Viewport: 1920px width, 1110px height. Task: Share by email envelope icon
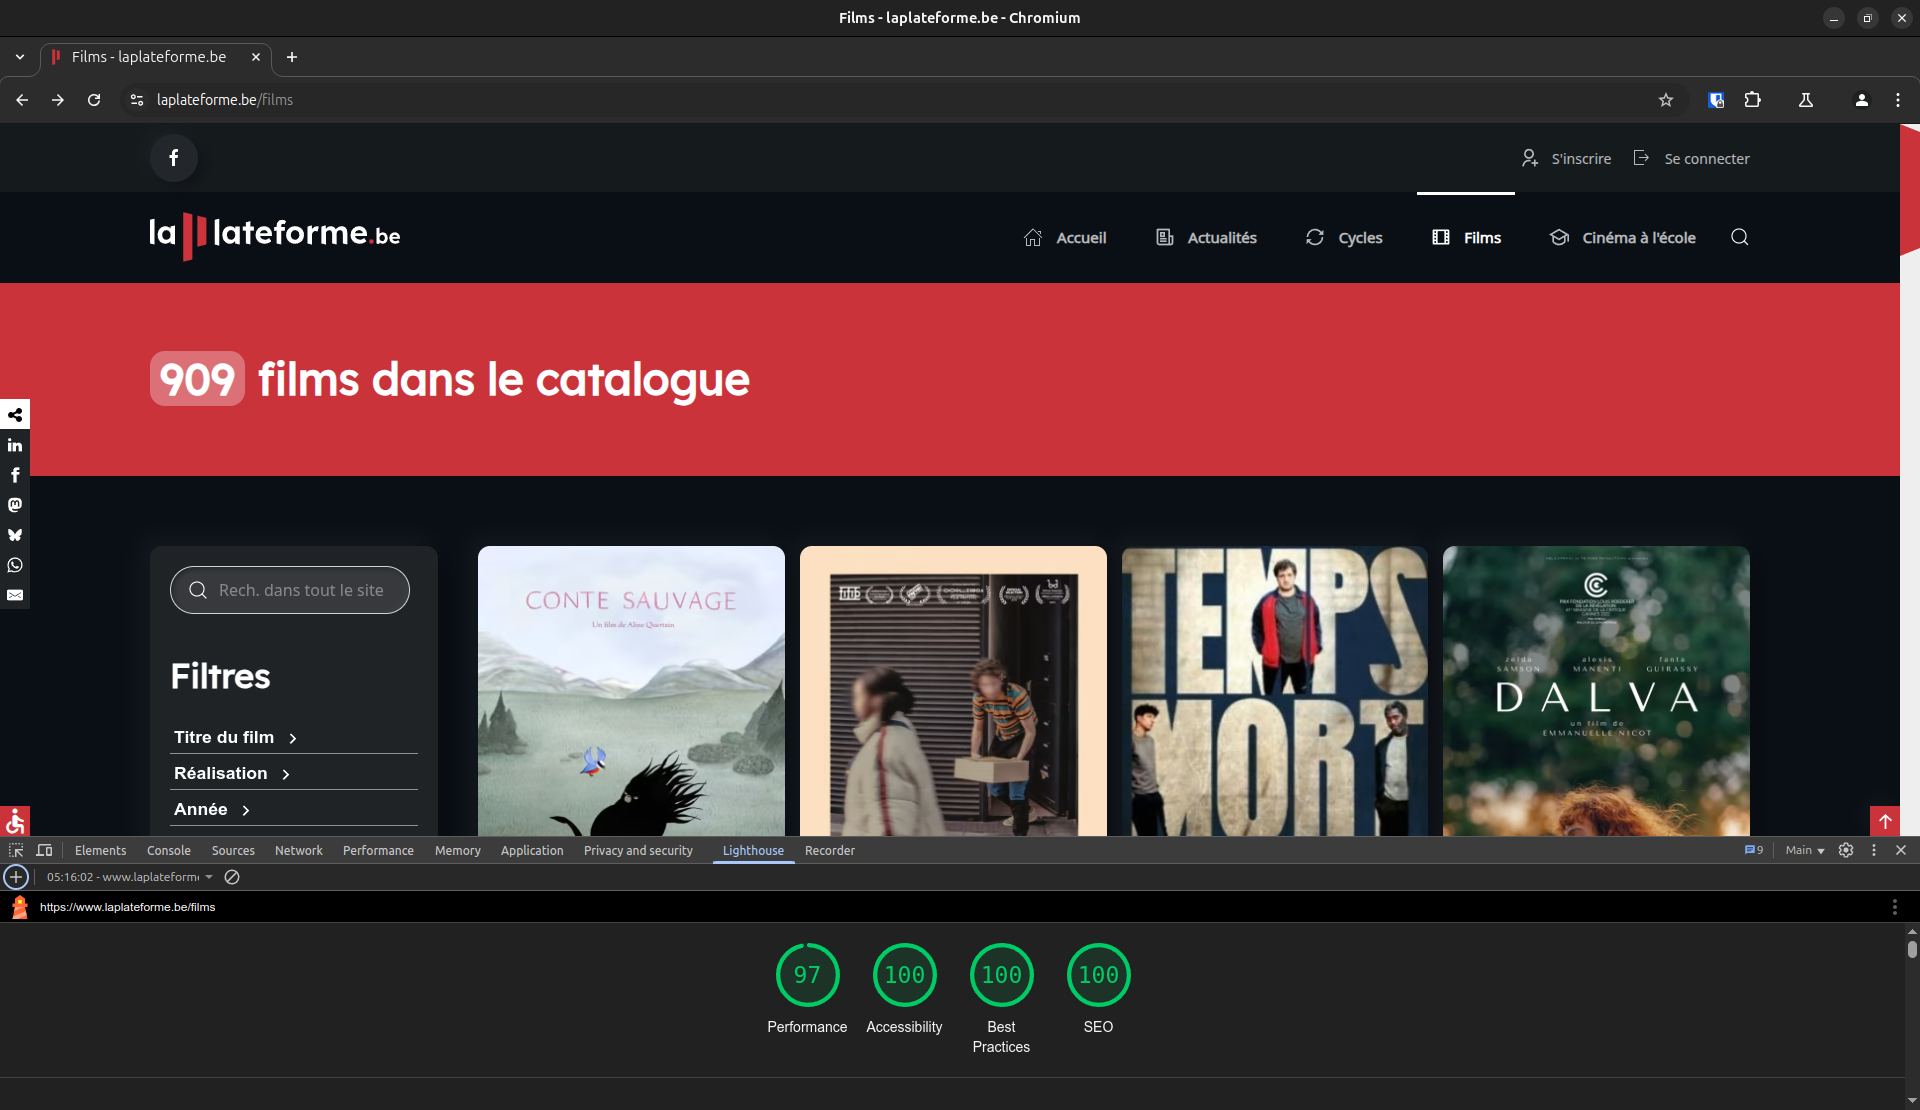(x=15, y=595)
